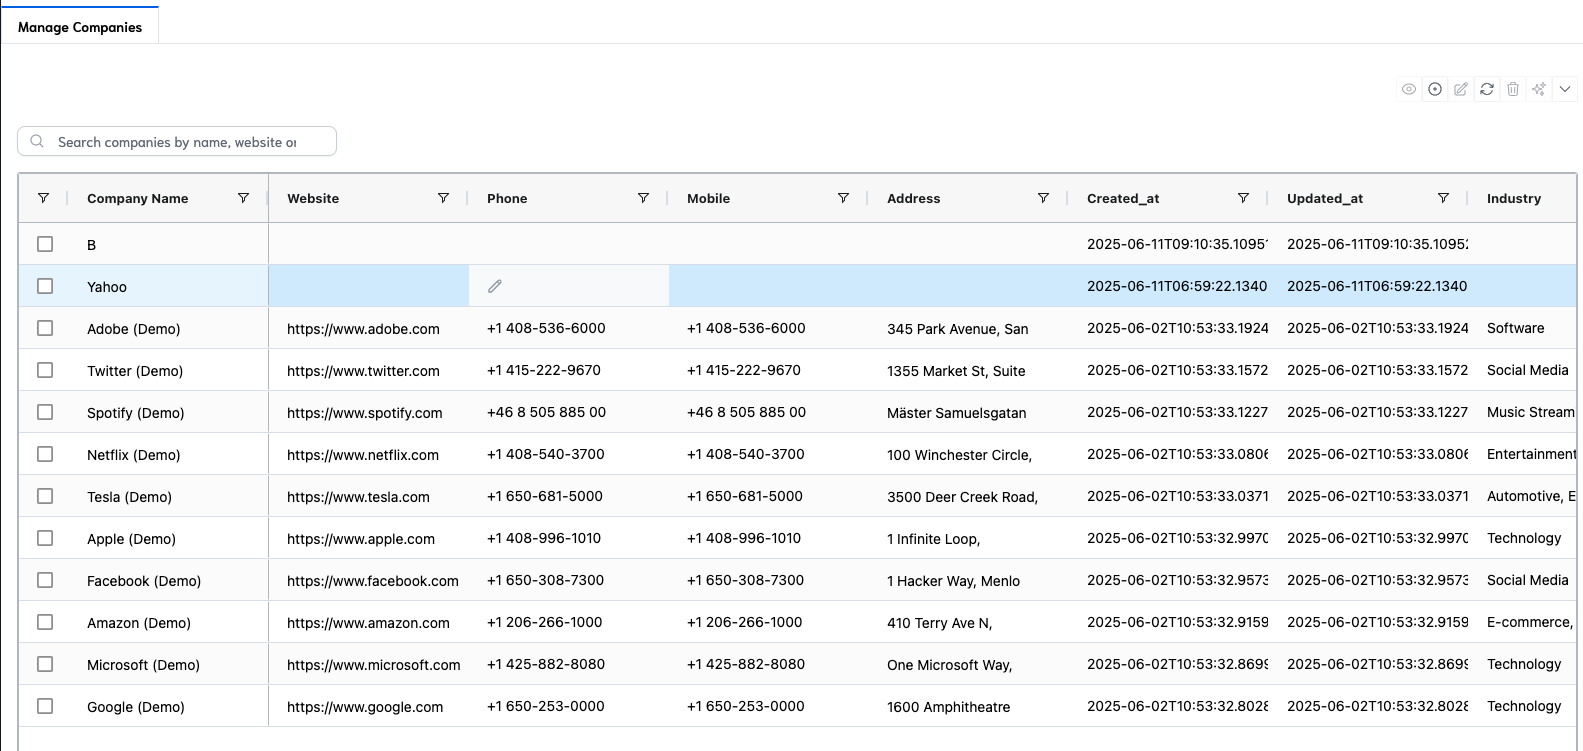This screenshot has width=1583, height=751.
Task: Check the Twitter (Demo) row checkbox
Action: [45, 370]
